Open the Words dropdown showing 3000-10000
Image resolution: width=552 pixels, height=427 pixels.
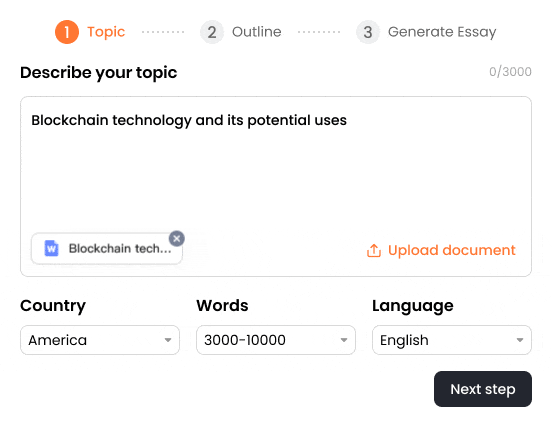tap(276, 340)
